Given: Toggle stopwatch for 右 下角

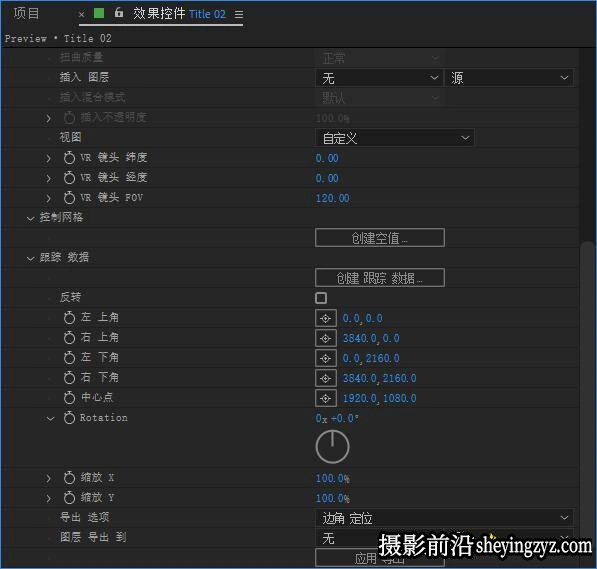Looking at the screenshot, I should click(x=69, y=377).
